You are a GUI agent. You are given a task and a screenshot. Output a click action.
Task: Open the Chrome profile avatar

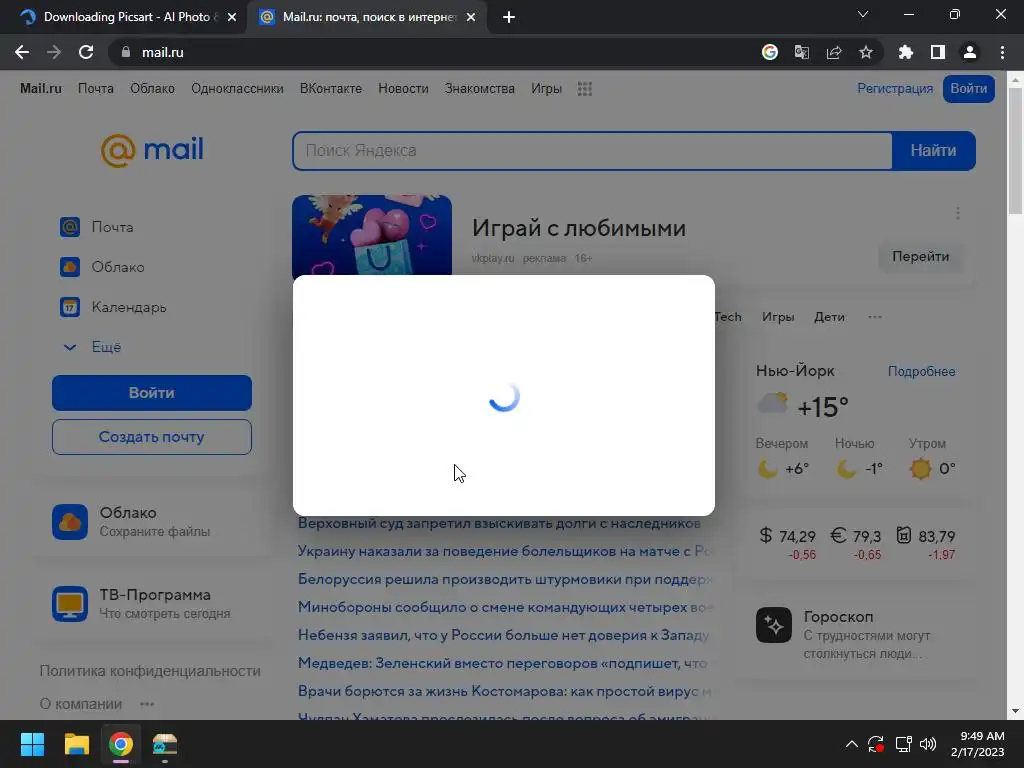point(970,52)
